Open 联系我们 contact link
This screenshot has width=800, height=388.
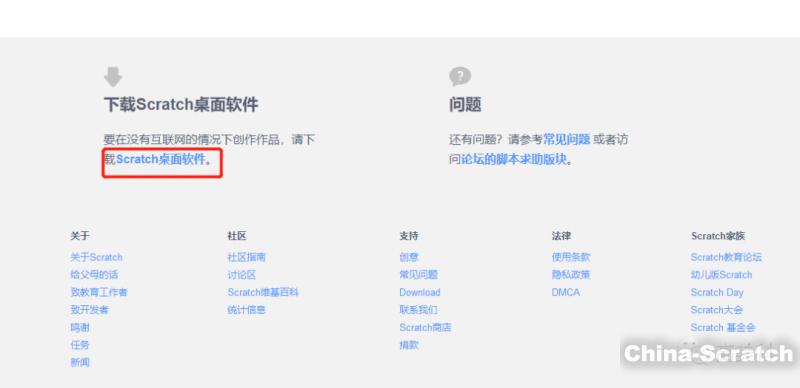pyautogui.click(x=418, y=309)
